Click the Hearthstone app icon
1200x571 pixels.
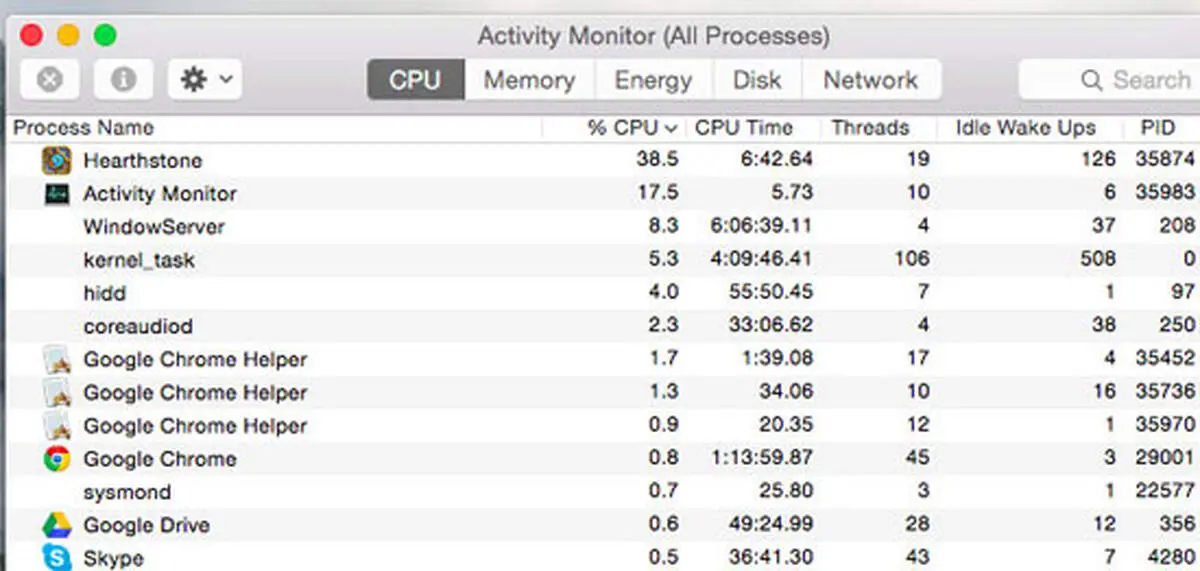point(57,160)
